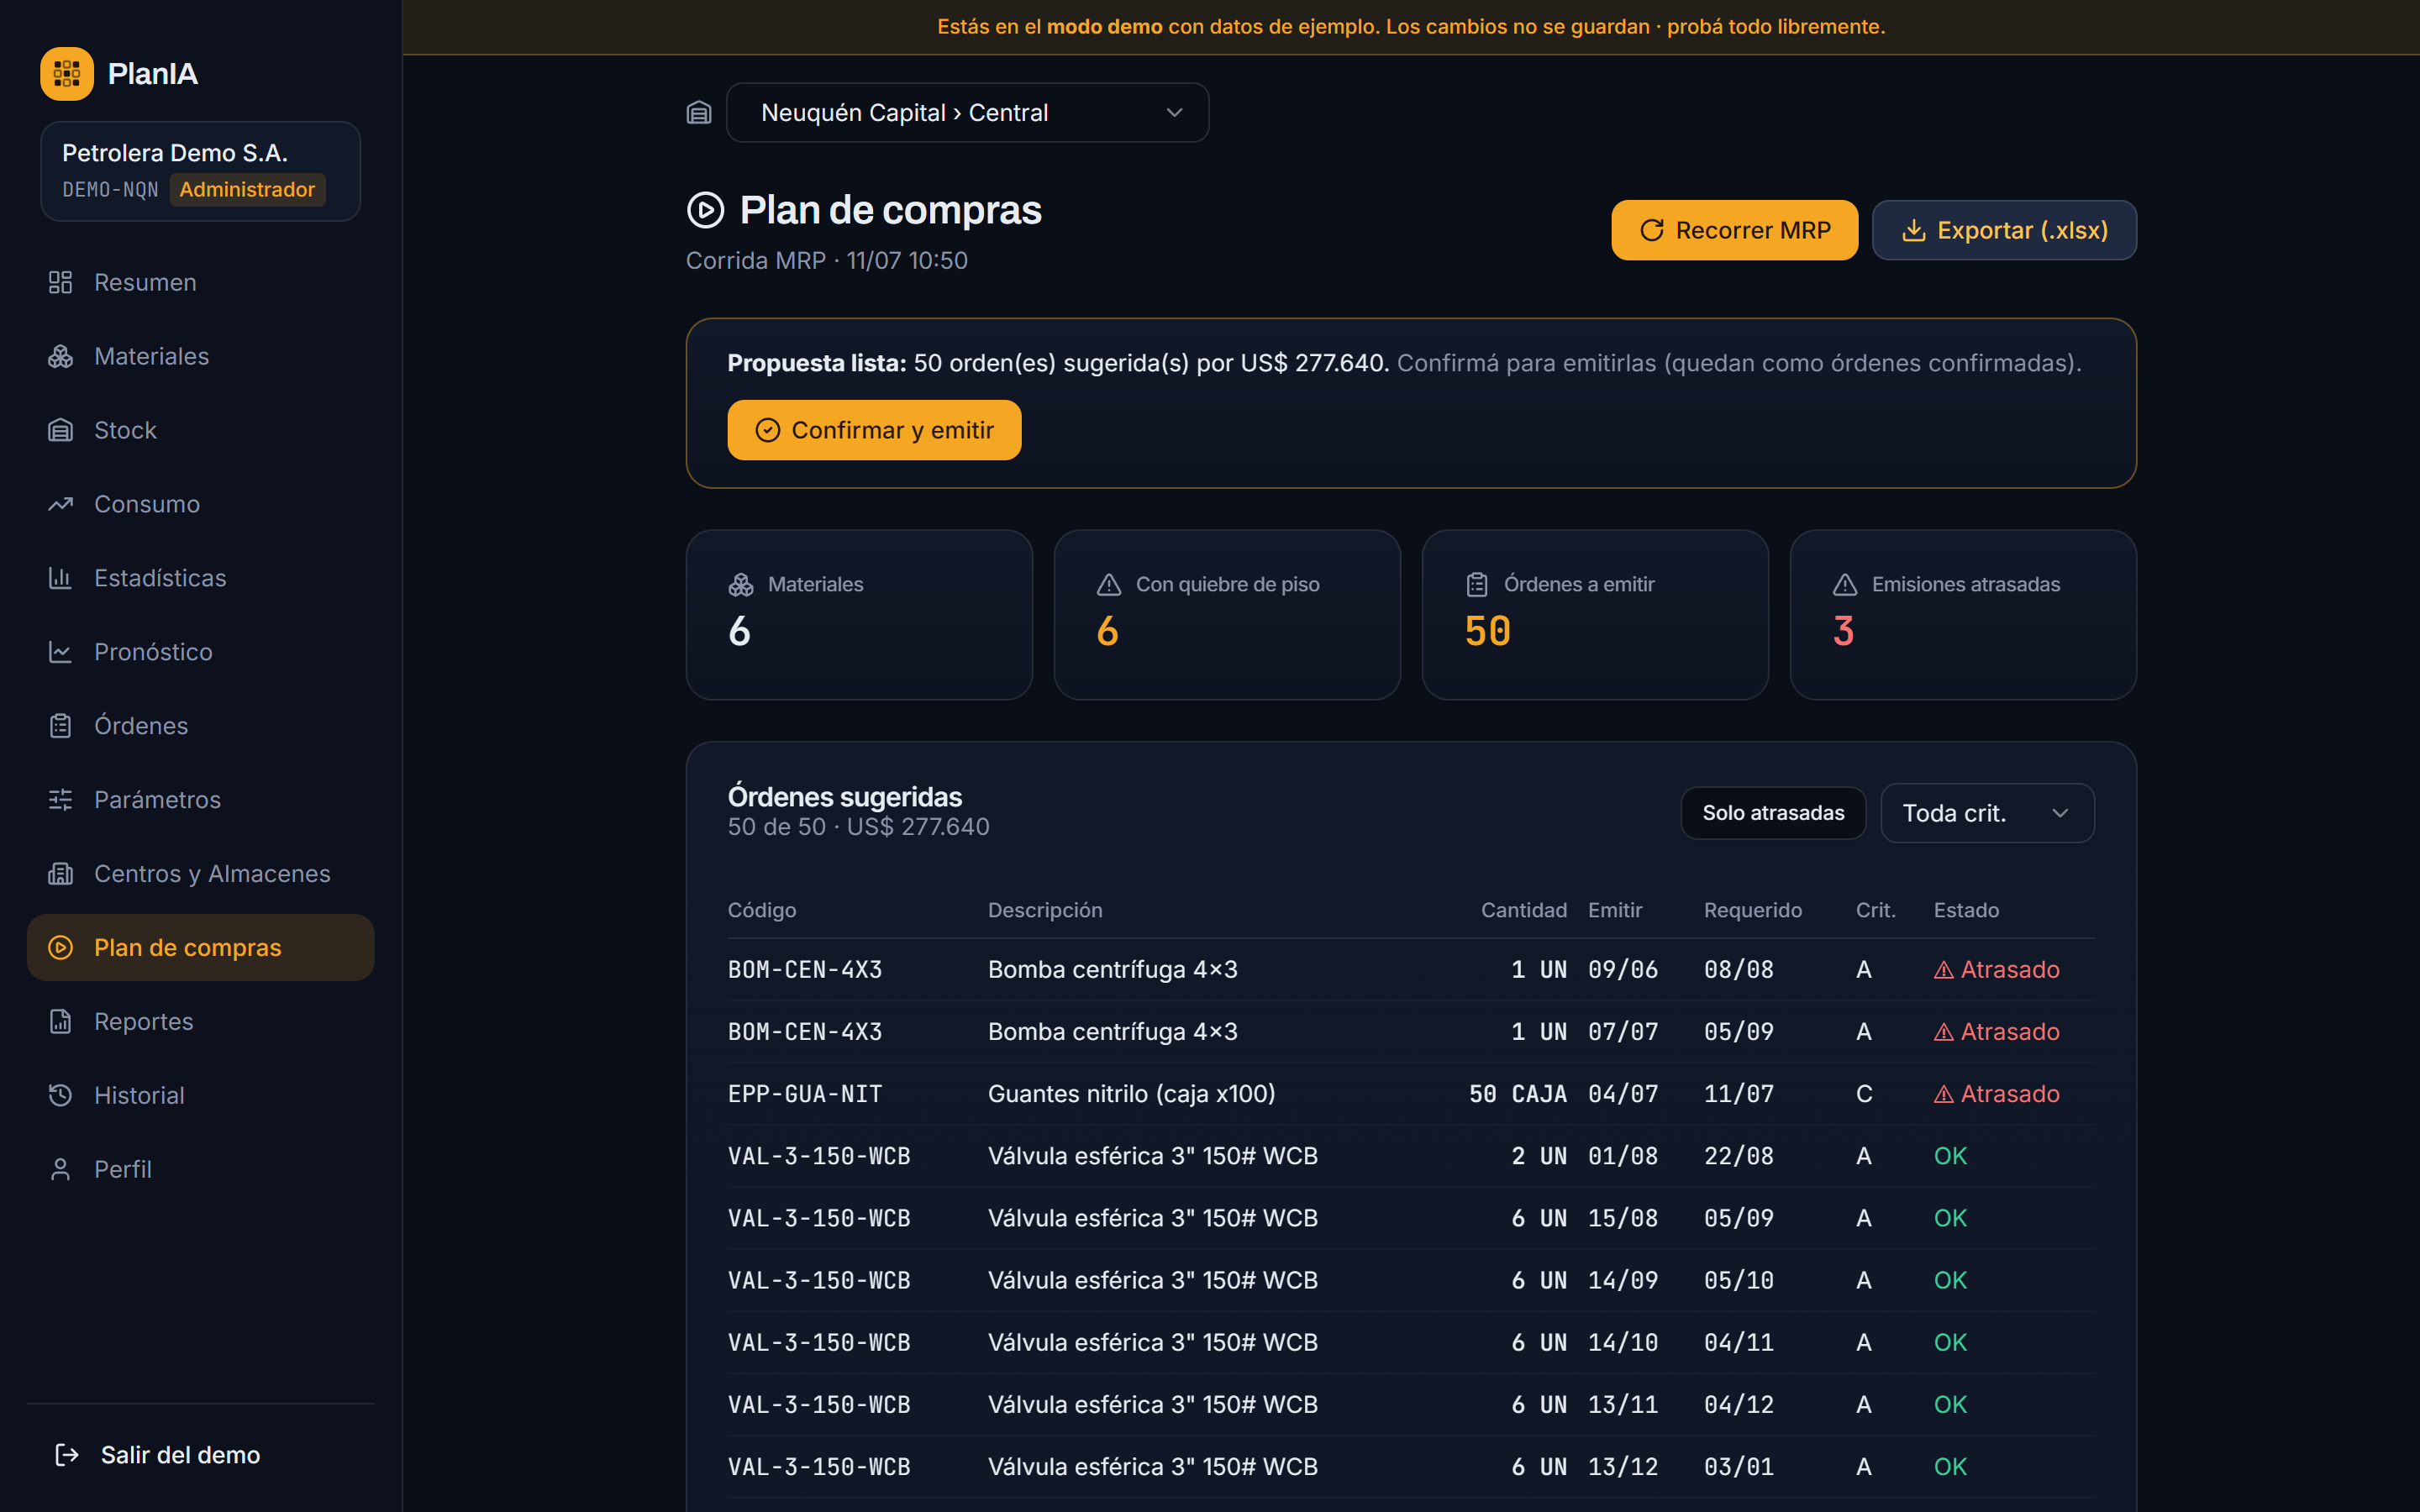
Task: Click the 50 CAJA quantity cell
Action: [1517, 1094]
